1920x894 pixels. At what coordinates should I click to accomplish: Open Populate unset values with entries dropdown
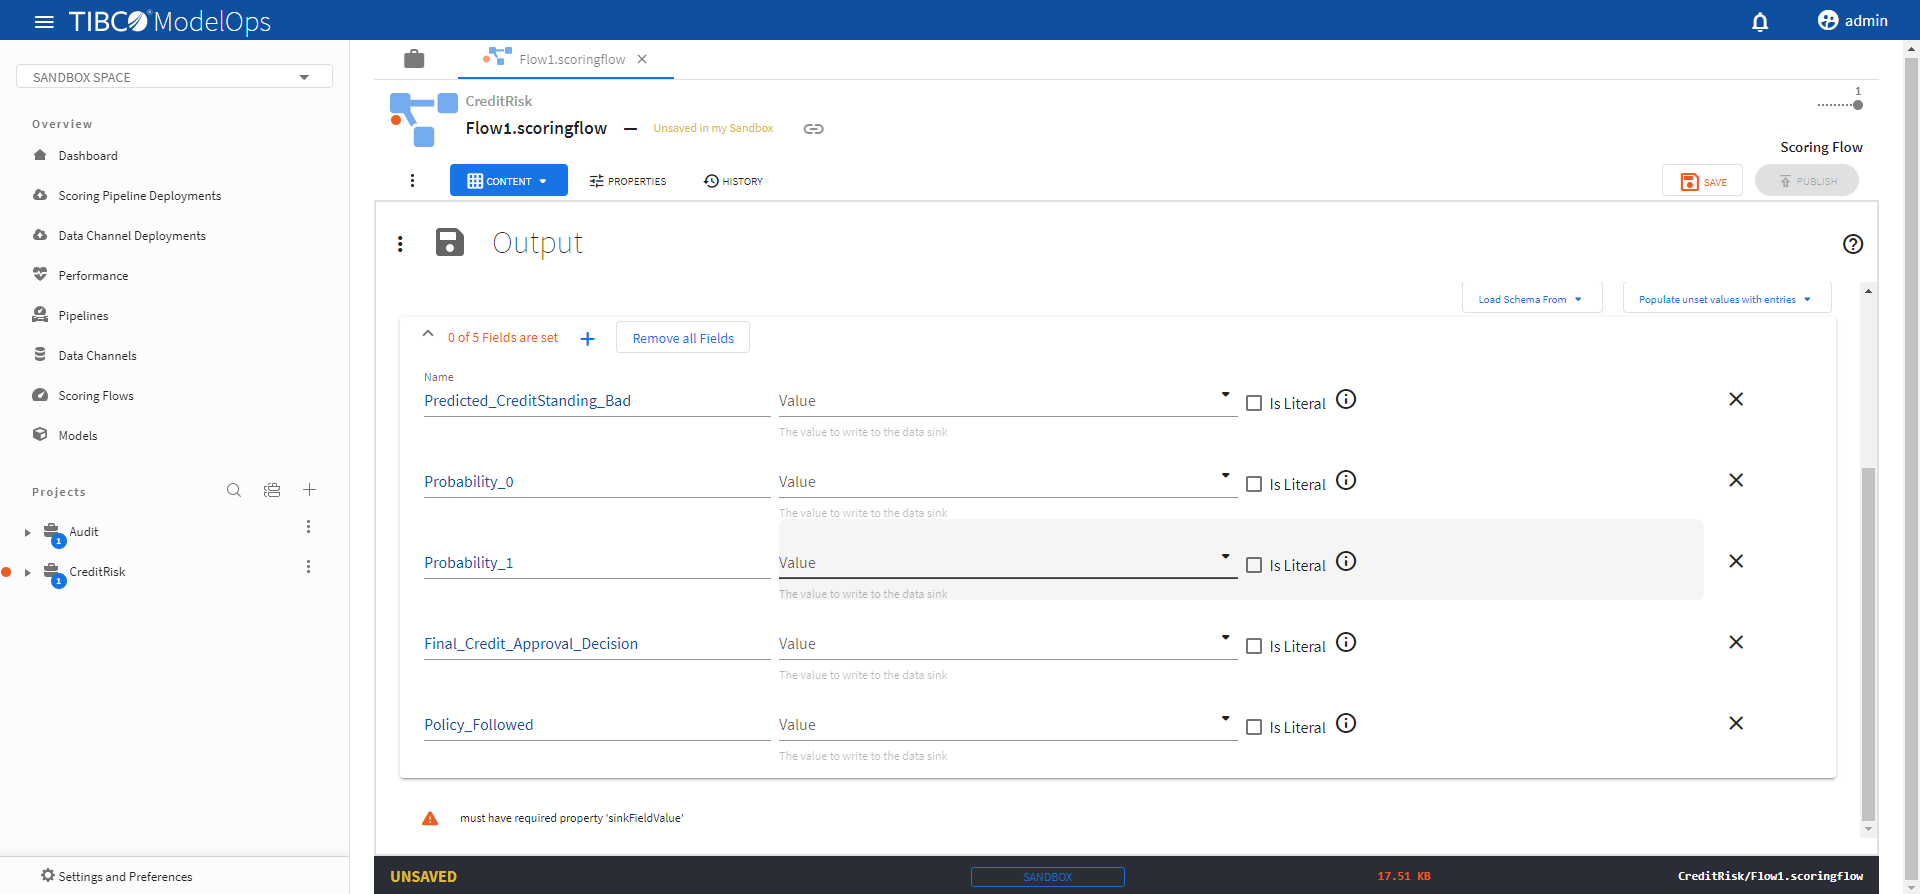click(x=1726, y=299)
